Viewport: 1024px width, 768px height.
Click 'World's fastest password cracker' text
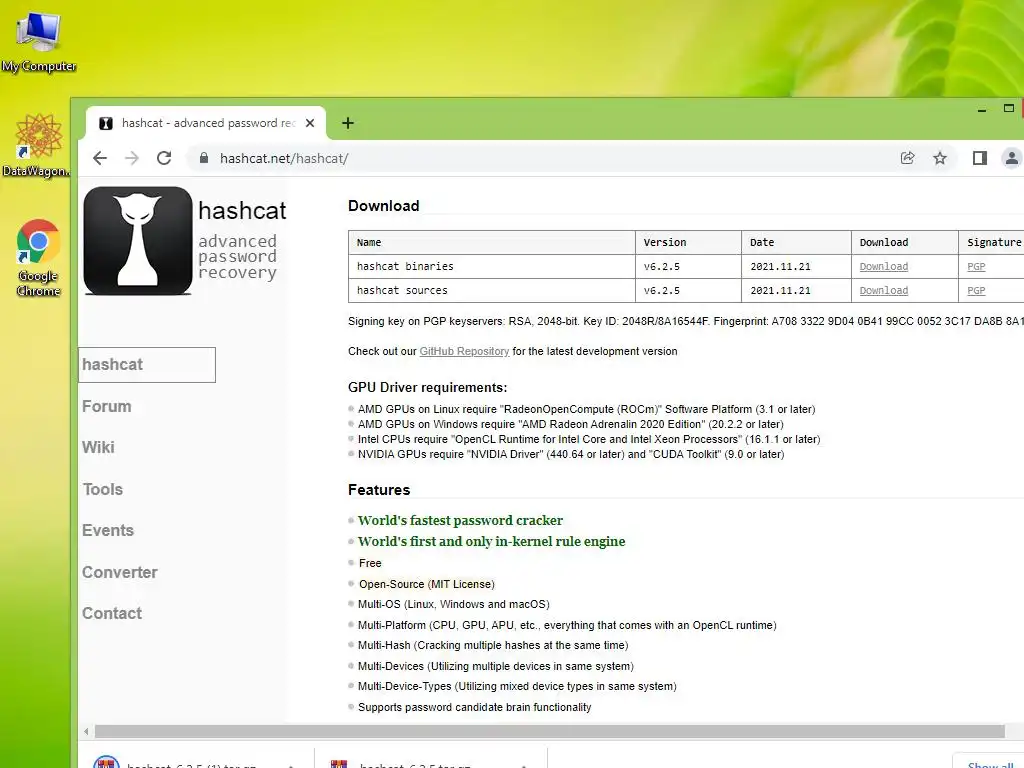(460, 520)
